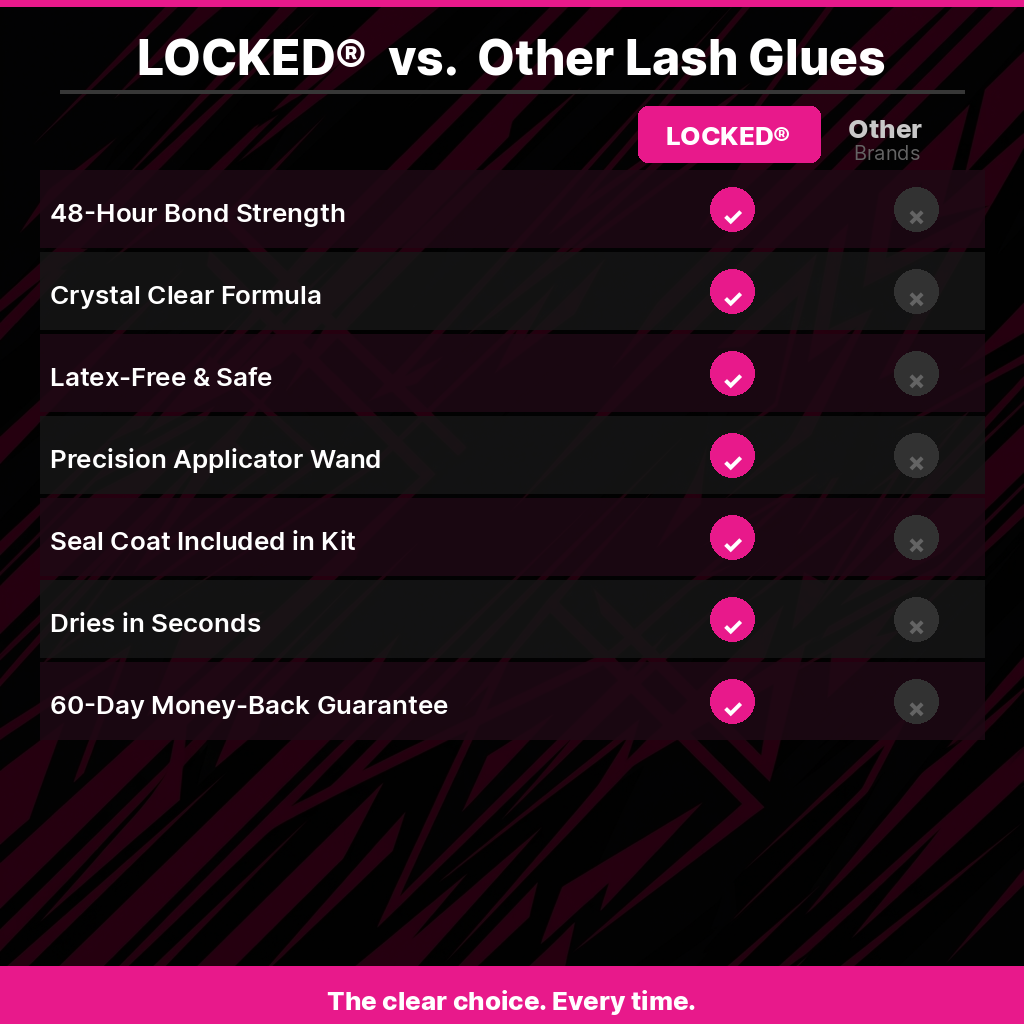
Task: Click the pink checkmark for 48-Hour Bond Strength
Action: pyautogui.click(x=732, y=210)
